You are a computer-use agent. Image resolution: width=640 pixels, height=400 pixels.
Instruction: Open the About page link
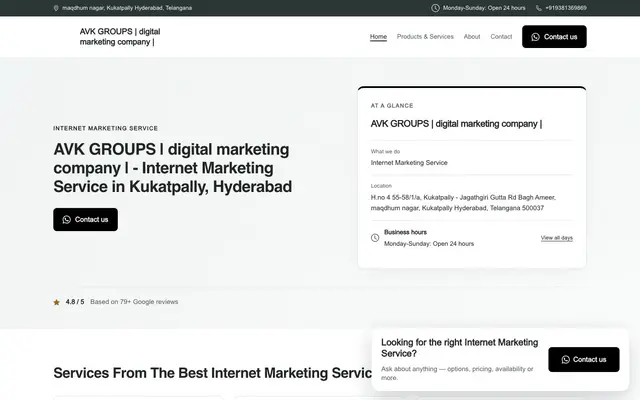472,37
